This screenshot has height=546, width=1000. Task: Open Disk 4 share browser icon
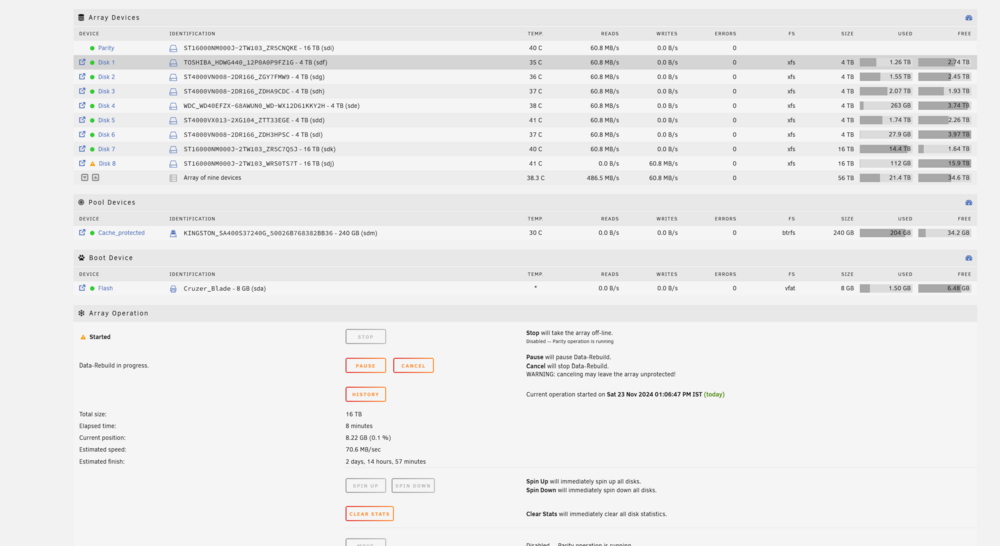(x=82, y=105)
